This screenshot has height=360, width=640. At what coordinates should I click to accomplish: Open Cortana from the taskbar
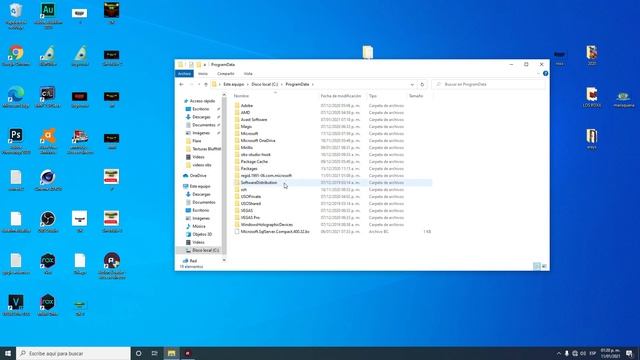(138, 353)
